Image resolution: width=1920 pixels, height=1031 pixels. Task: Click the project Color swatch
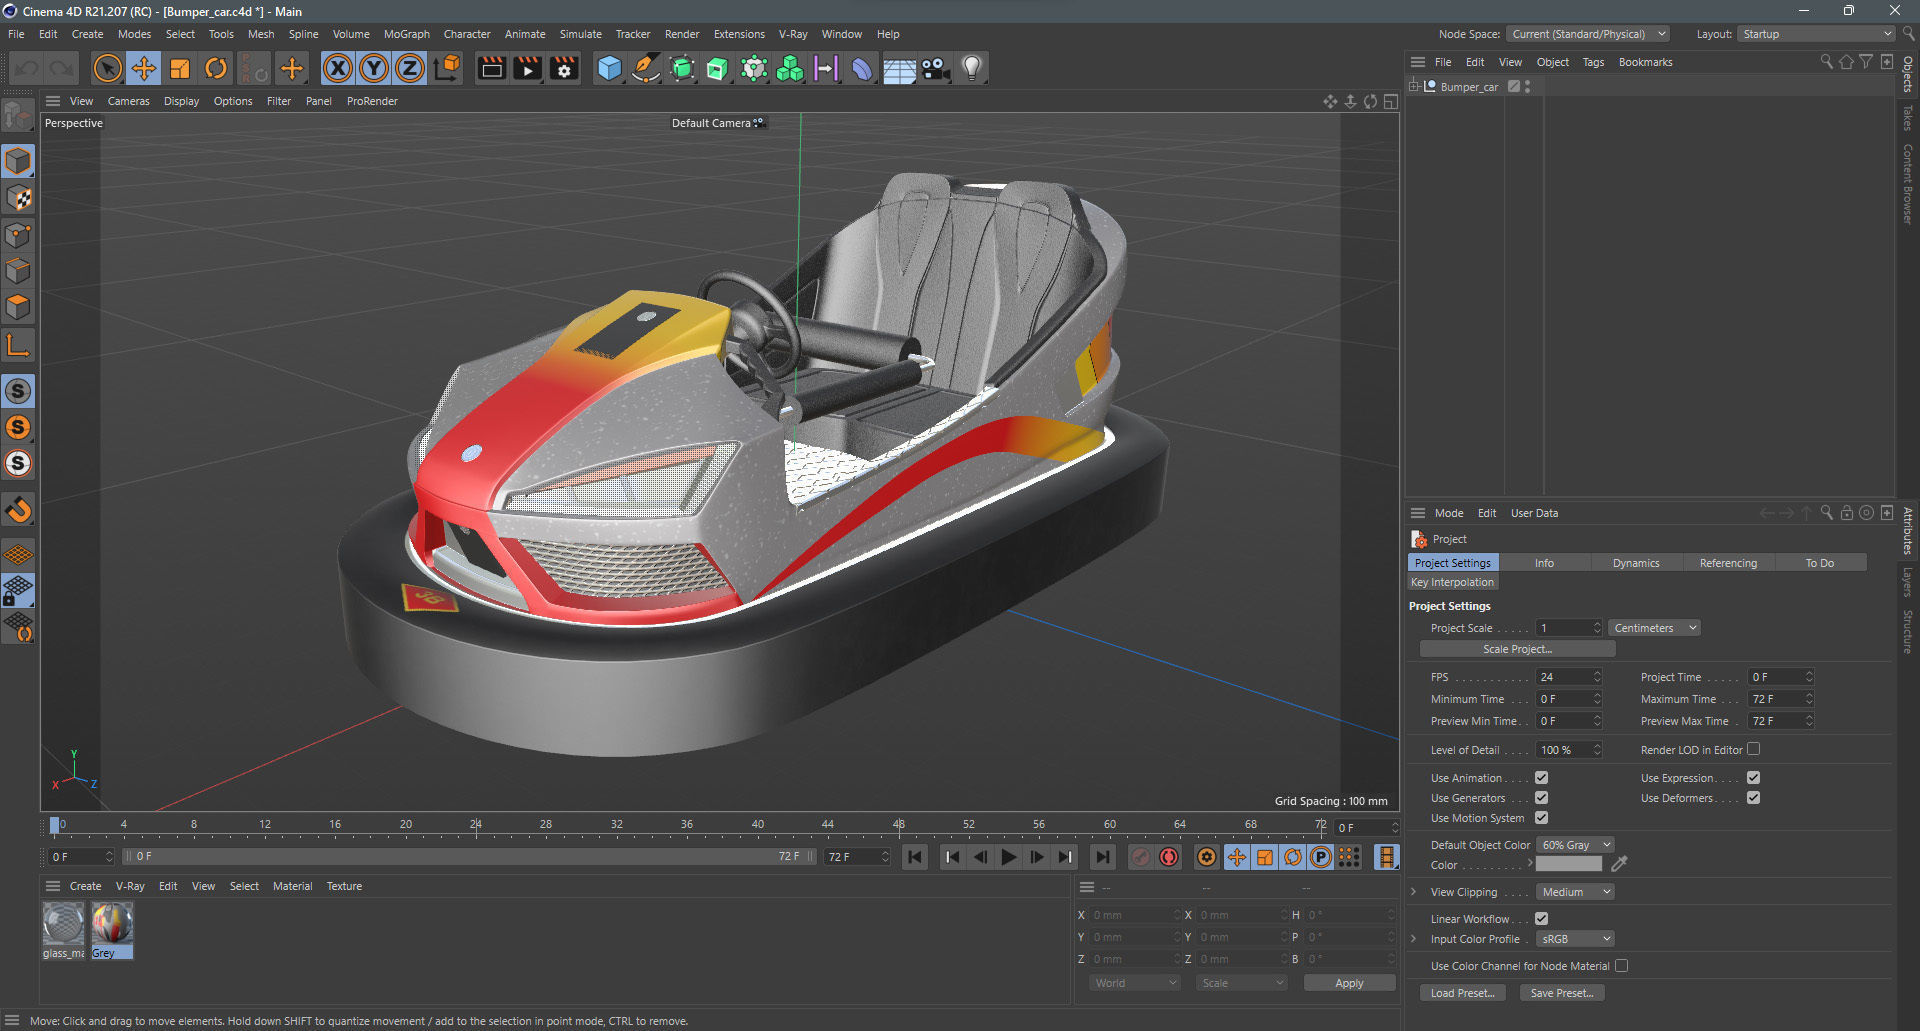coord(1568,865)
